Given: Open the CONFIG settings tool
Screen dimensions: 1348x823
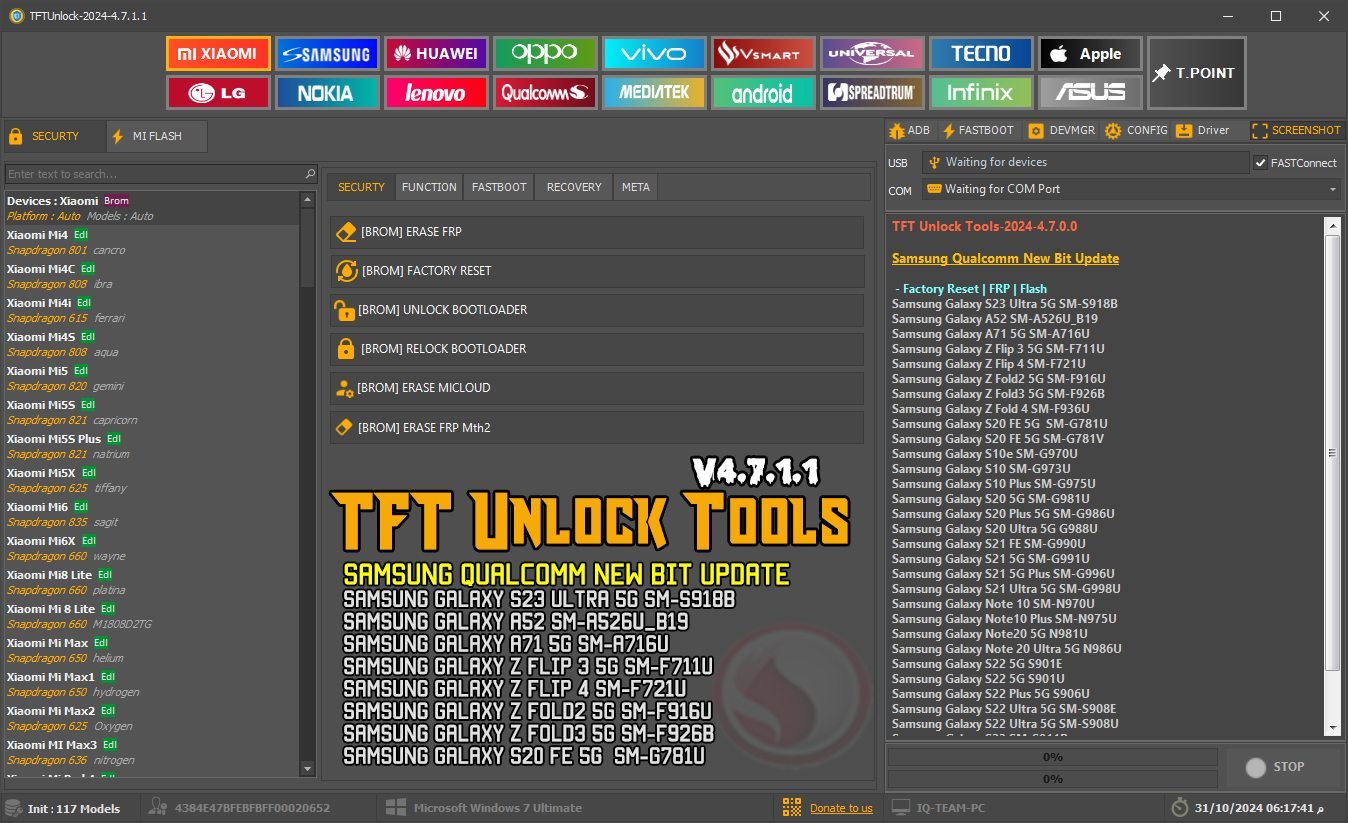Looking at the screenshot, I should (x=1136, y=130).
